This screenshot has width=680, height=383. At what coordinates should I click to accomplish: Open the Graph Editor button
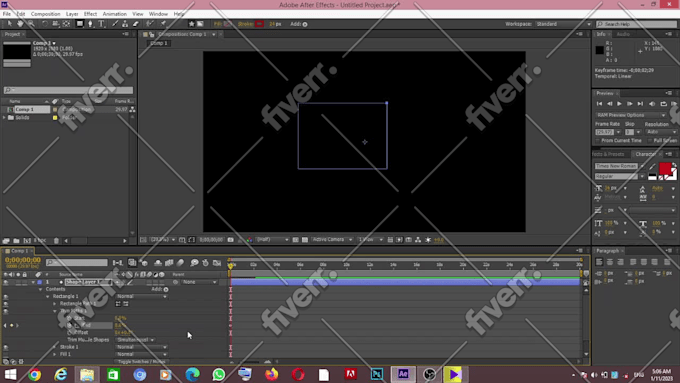217,262
